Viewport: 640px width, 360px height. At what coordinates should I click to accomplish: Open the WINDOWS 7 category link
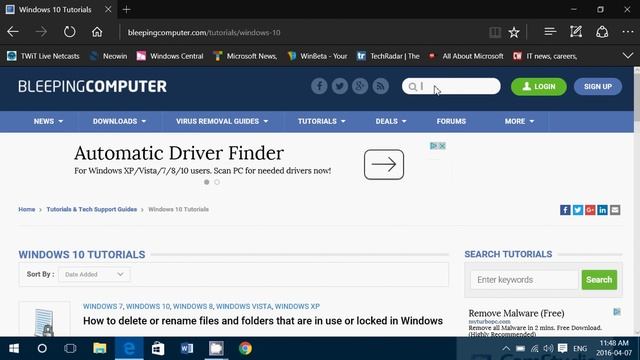click(102, 306)
